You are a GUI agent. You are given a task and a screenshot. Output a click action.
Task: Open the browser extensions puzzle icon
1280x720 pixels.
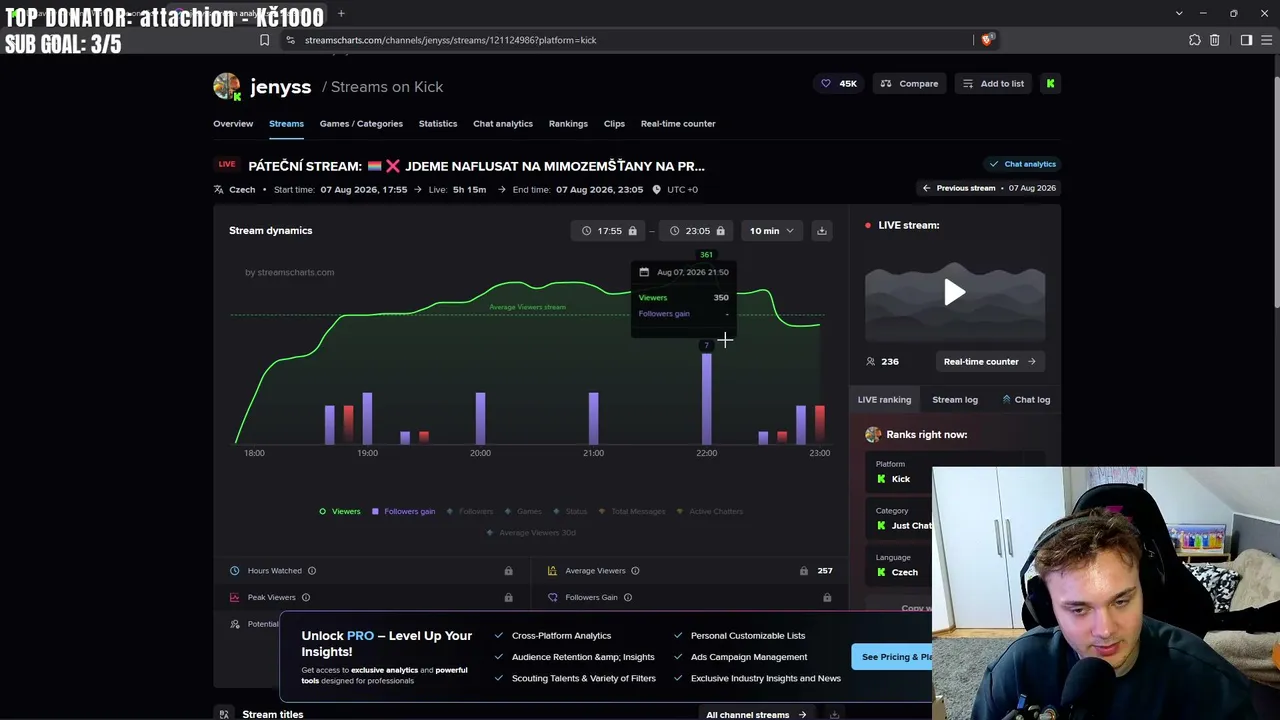(x=1194, y=40)
